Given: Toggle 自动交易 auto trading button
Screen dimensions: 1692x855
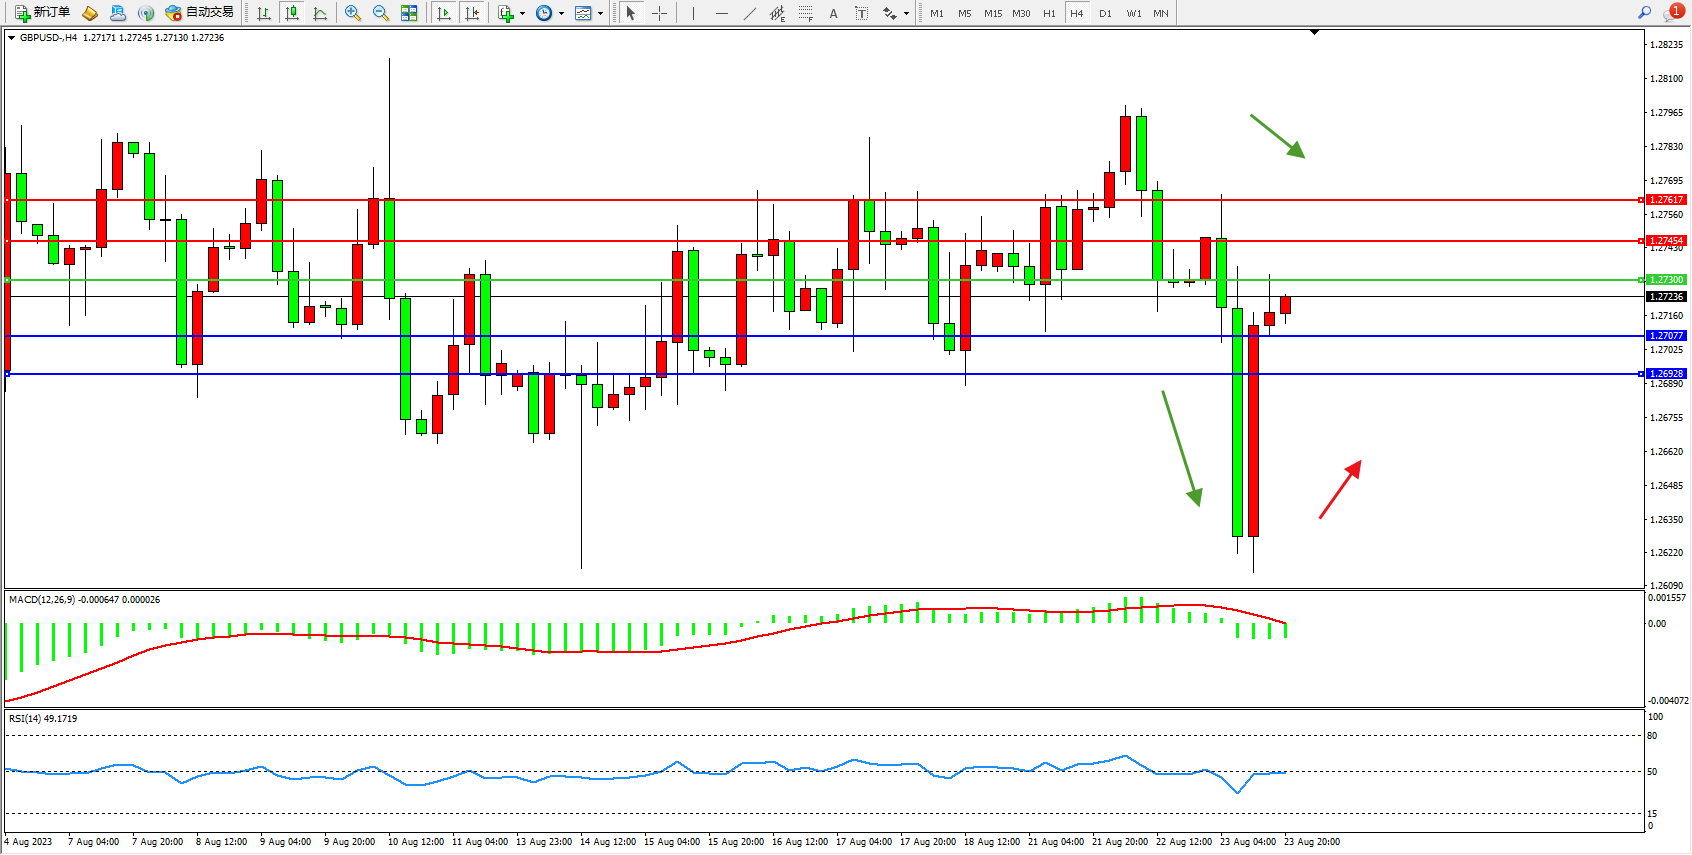Looking at the screenshot, I should [199, 13].
